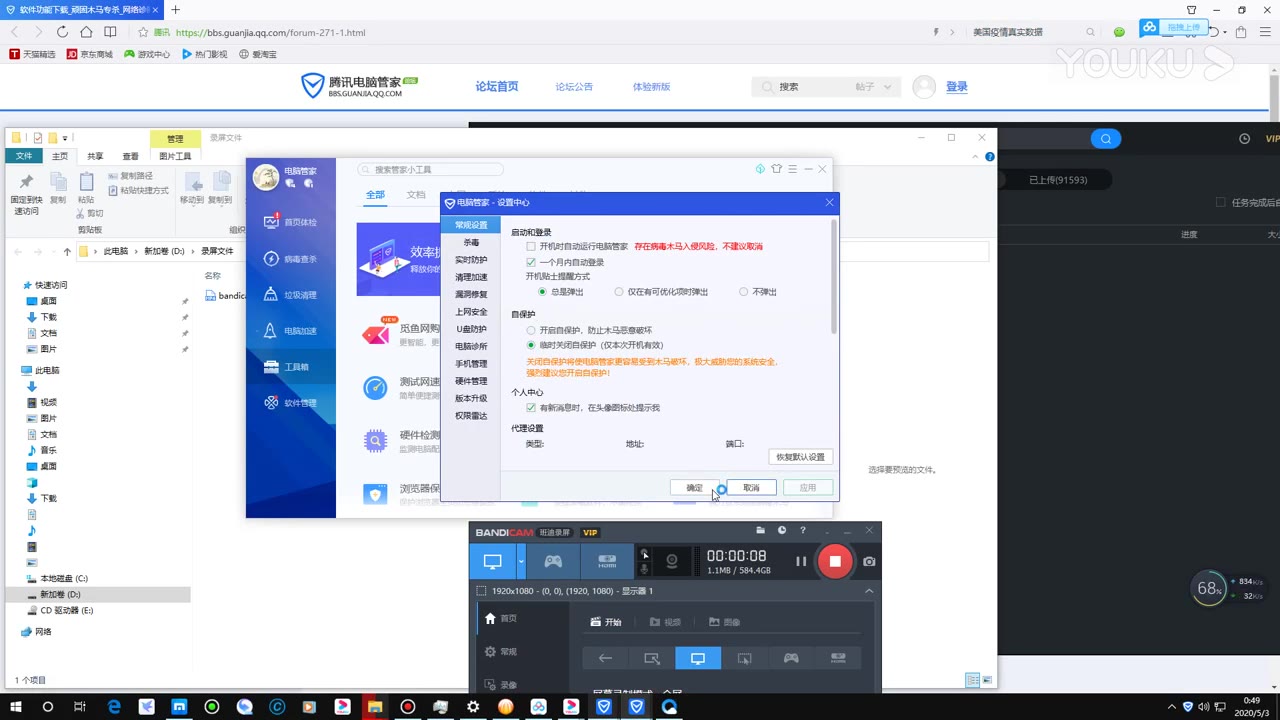Switch to Bandicam 视频 tab
The height and width of the screenshot is (720, 1280).
pyautogui.click(x=665, y=622)
